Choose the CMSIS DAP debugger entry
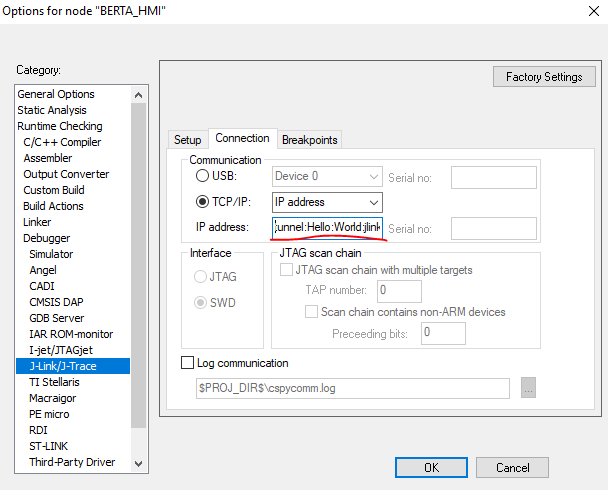Viewport: 608px width, 490px height. tap(56, 302)
